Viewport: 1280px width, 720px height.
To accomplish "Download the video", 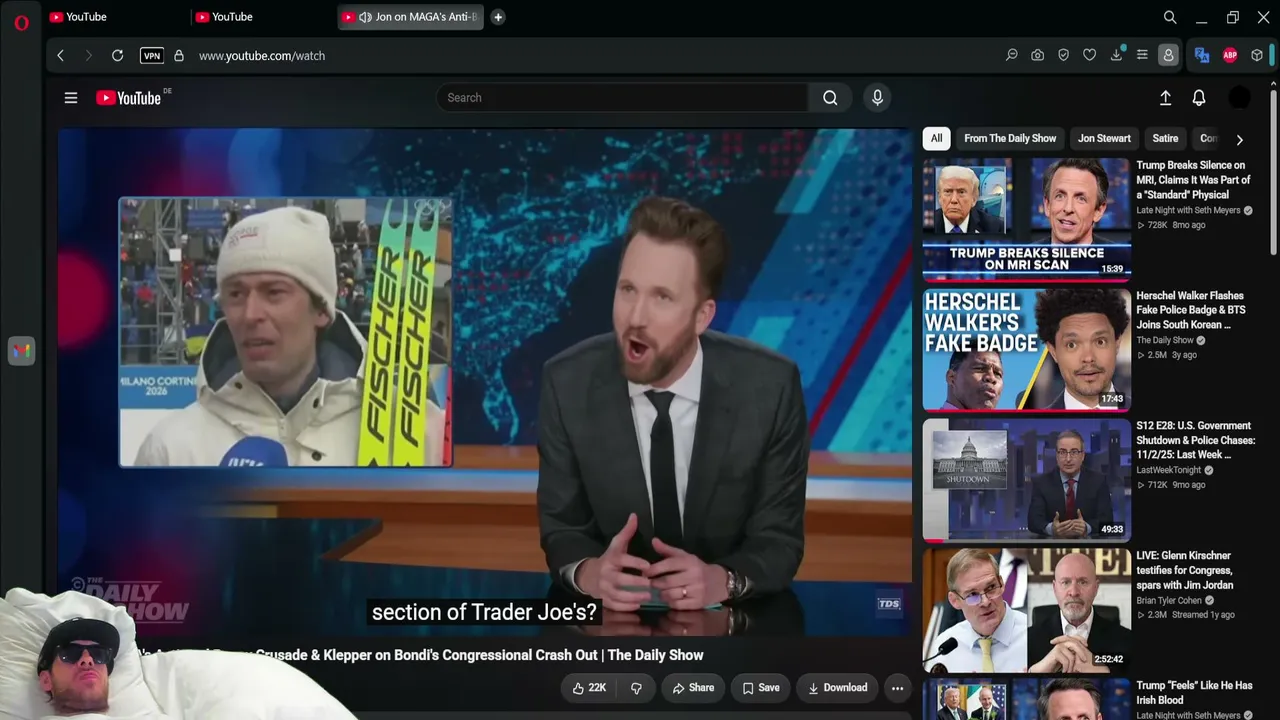I will click(x=837, y=688).
